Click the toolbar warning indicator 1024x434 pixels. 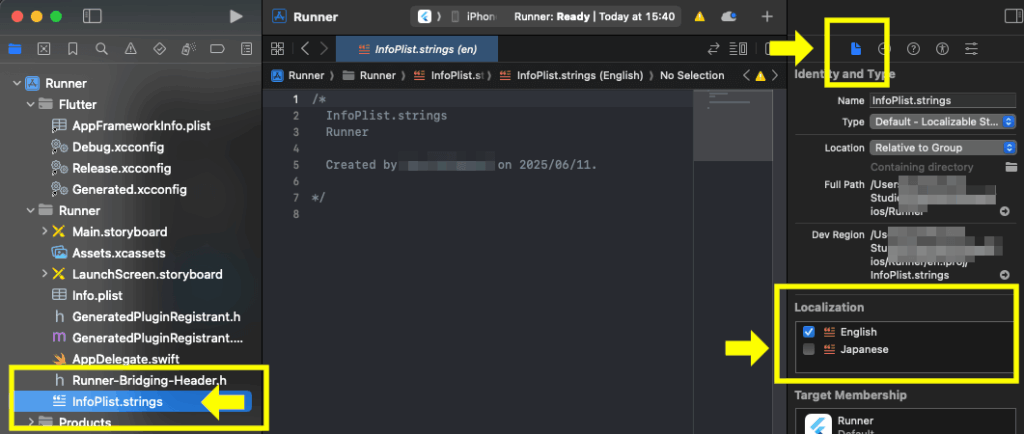click(699, 17)
